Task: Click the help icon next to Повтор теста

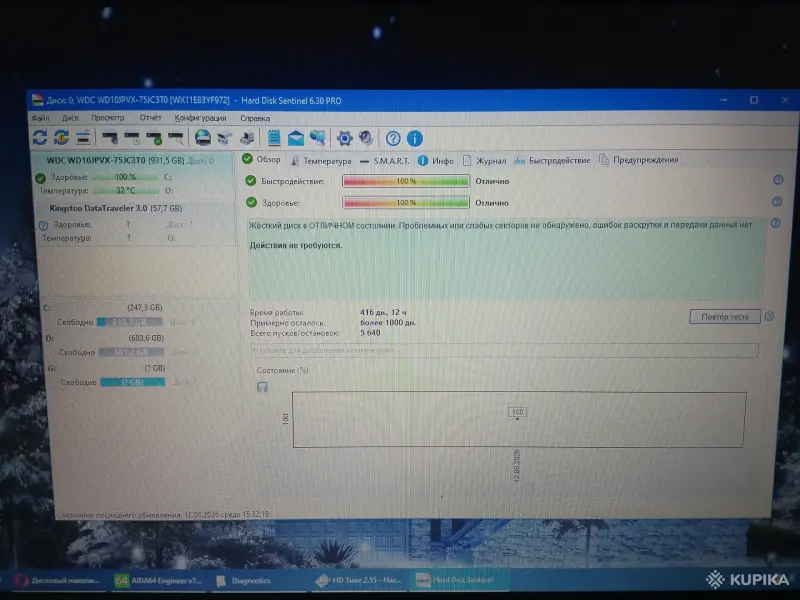Action: coord(769,316)
